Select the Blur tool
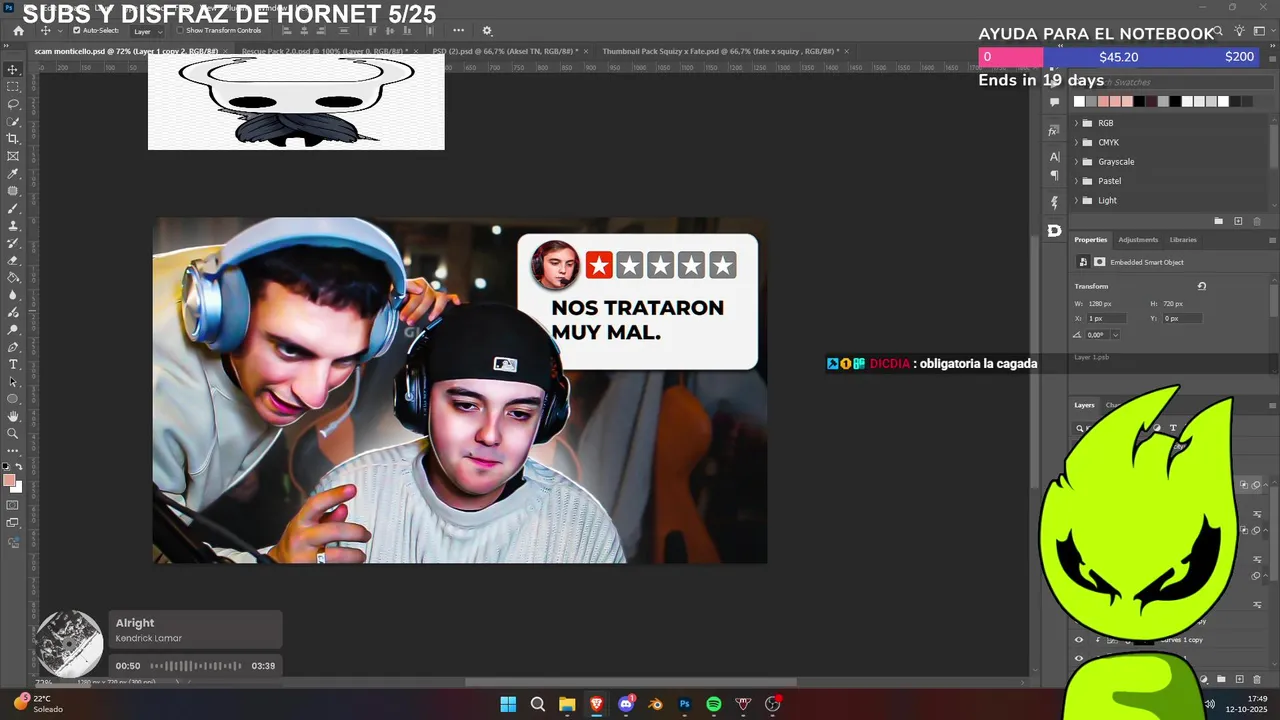 point(13,295)
